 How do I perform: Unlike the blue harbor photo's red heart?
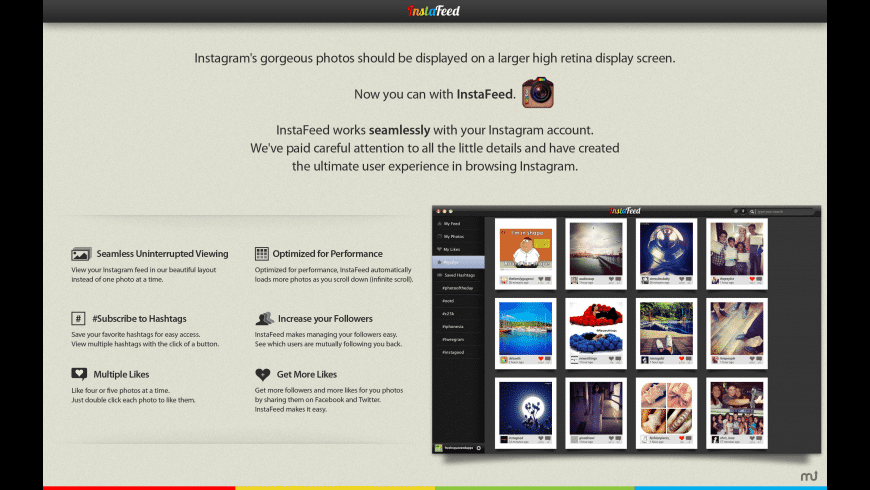pos(540,359)
